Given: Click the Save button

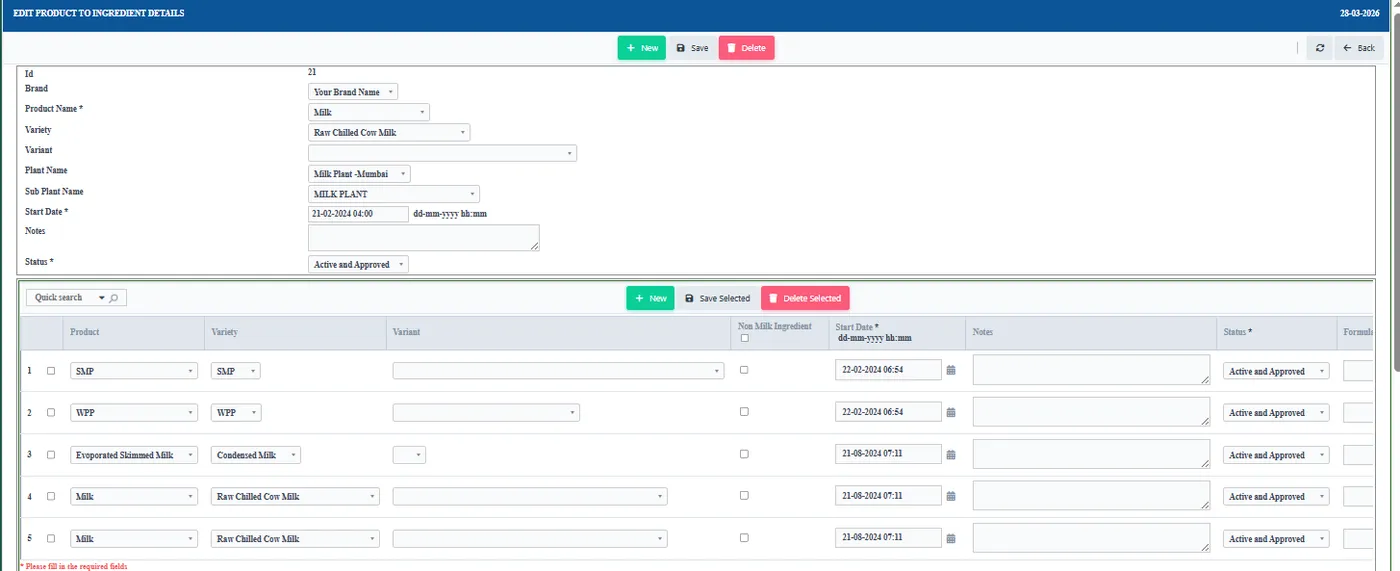Looking at the screenshot, I should click(x=692, y=48).
